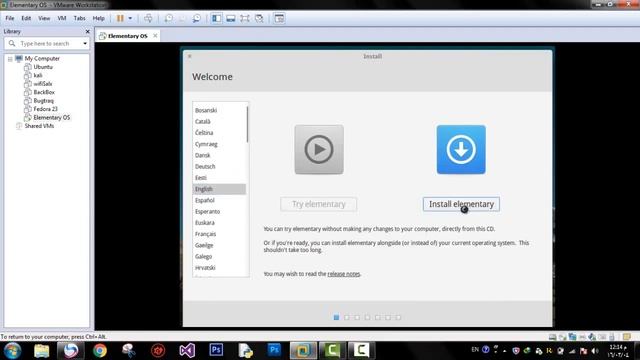The height and width of the screenshot is (360, 640).
Task: Open Windows Explorer from taskbar
Action: pos(42,350)
